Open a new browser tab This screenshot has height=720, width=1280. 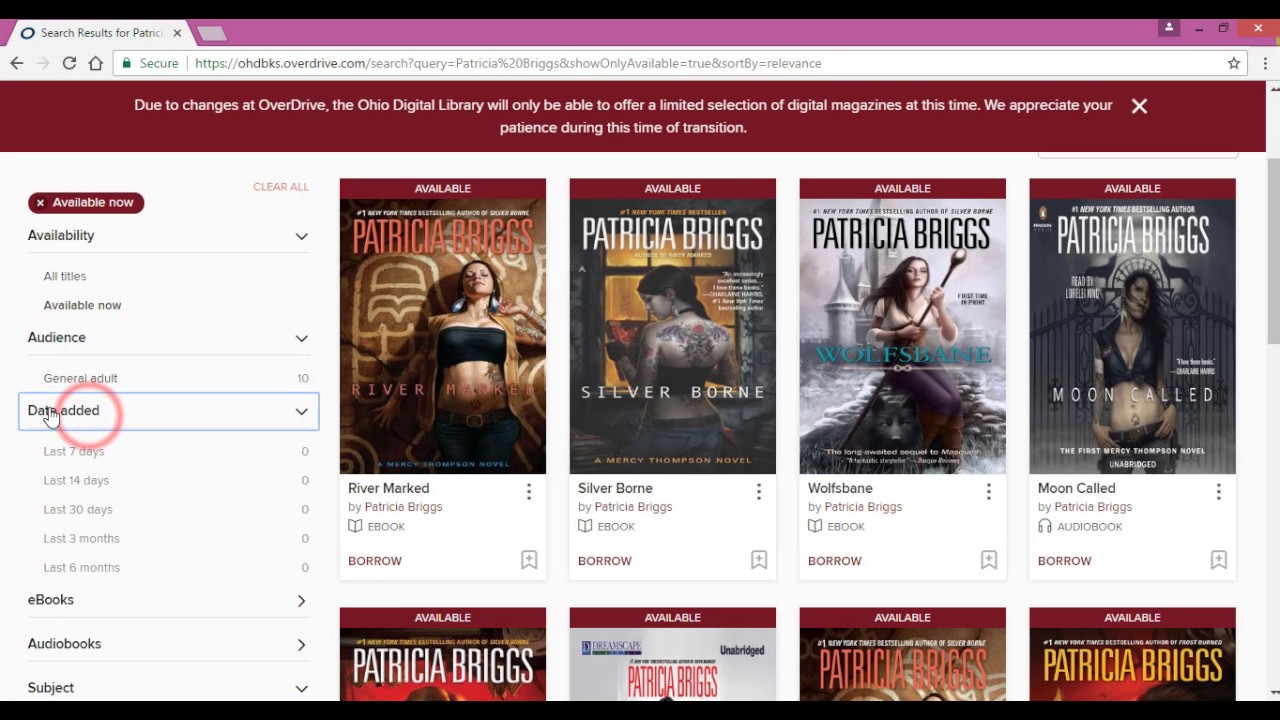pos(211,34)
